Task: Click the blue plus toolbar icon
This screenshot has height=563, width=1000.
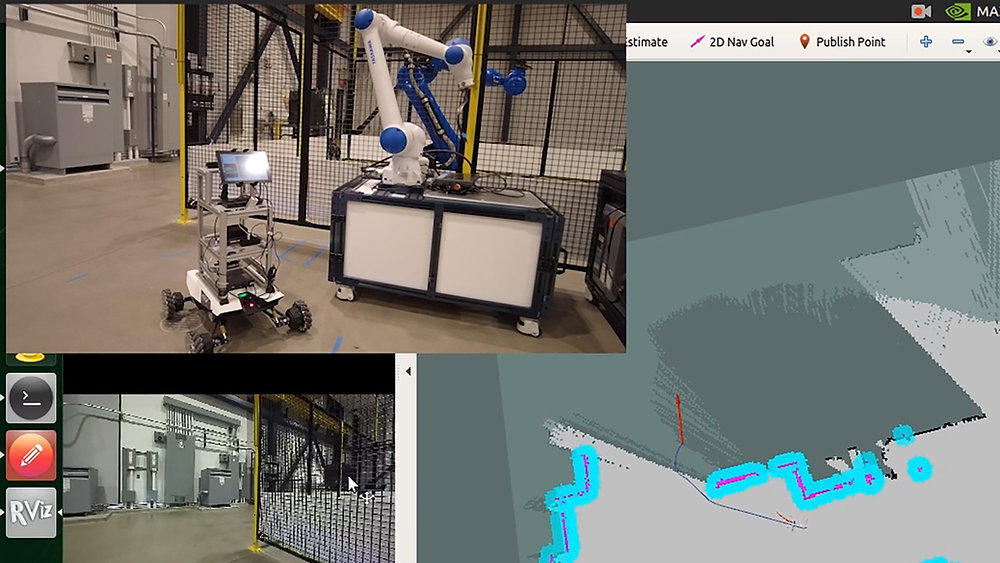Action: point(926,42)
